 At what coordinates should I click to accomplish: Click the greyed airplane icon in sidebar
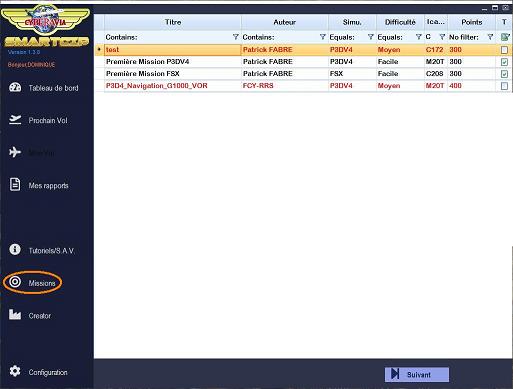click(x=15, y=152)
